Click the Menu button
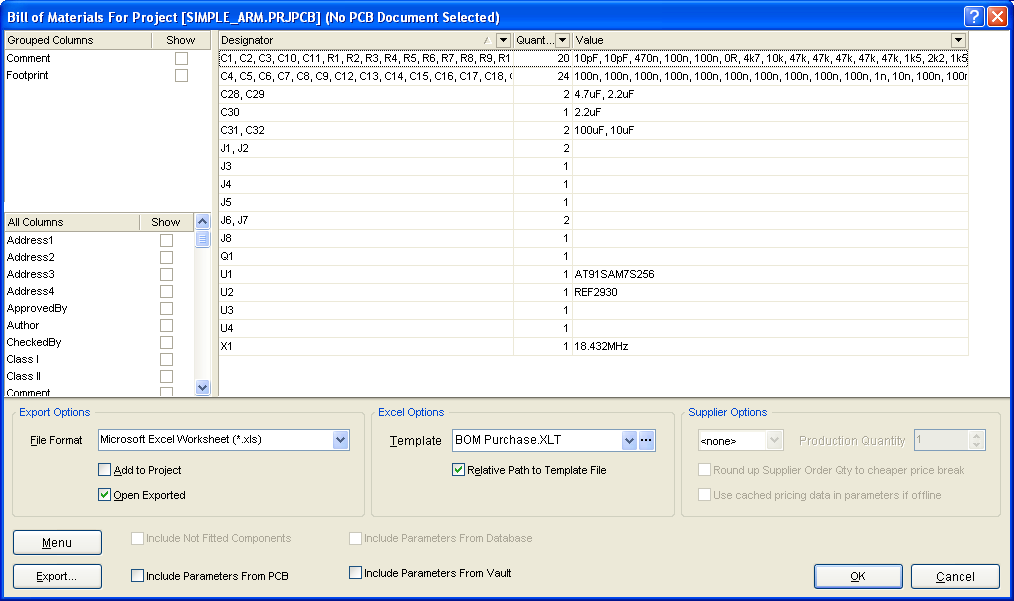1014x601 pixels. (x=58, y=542)
